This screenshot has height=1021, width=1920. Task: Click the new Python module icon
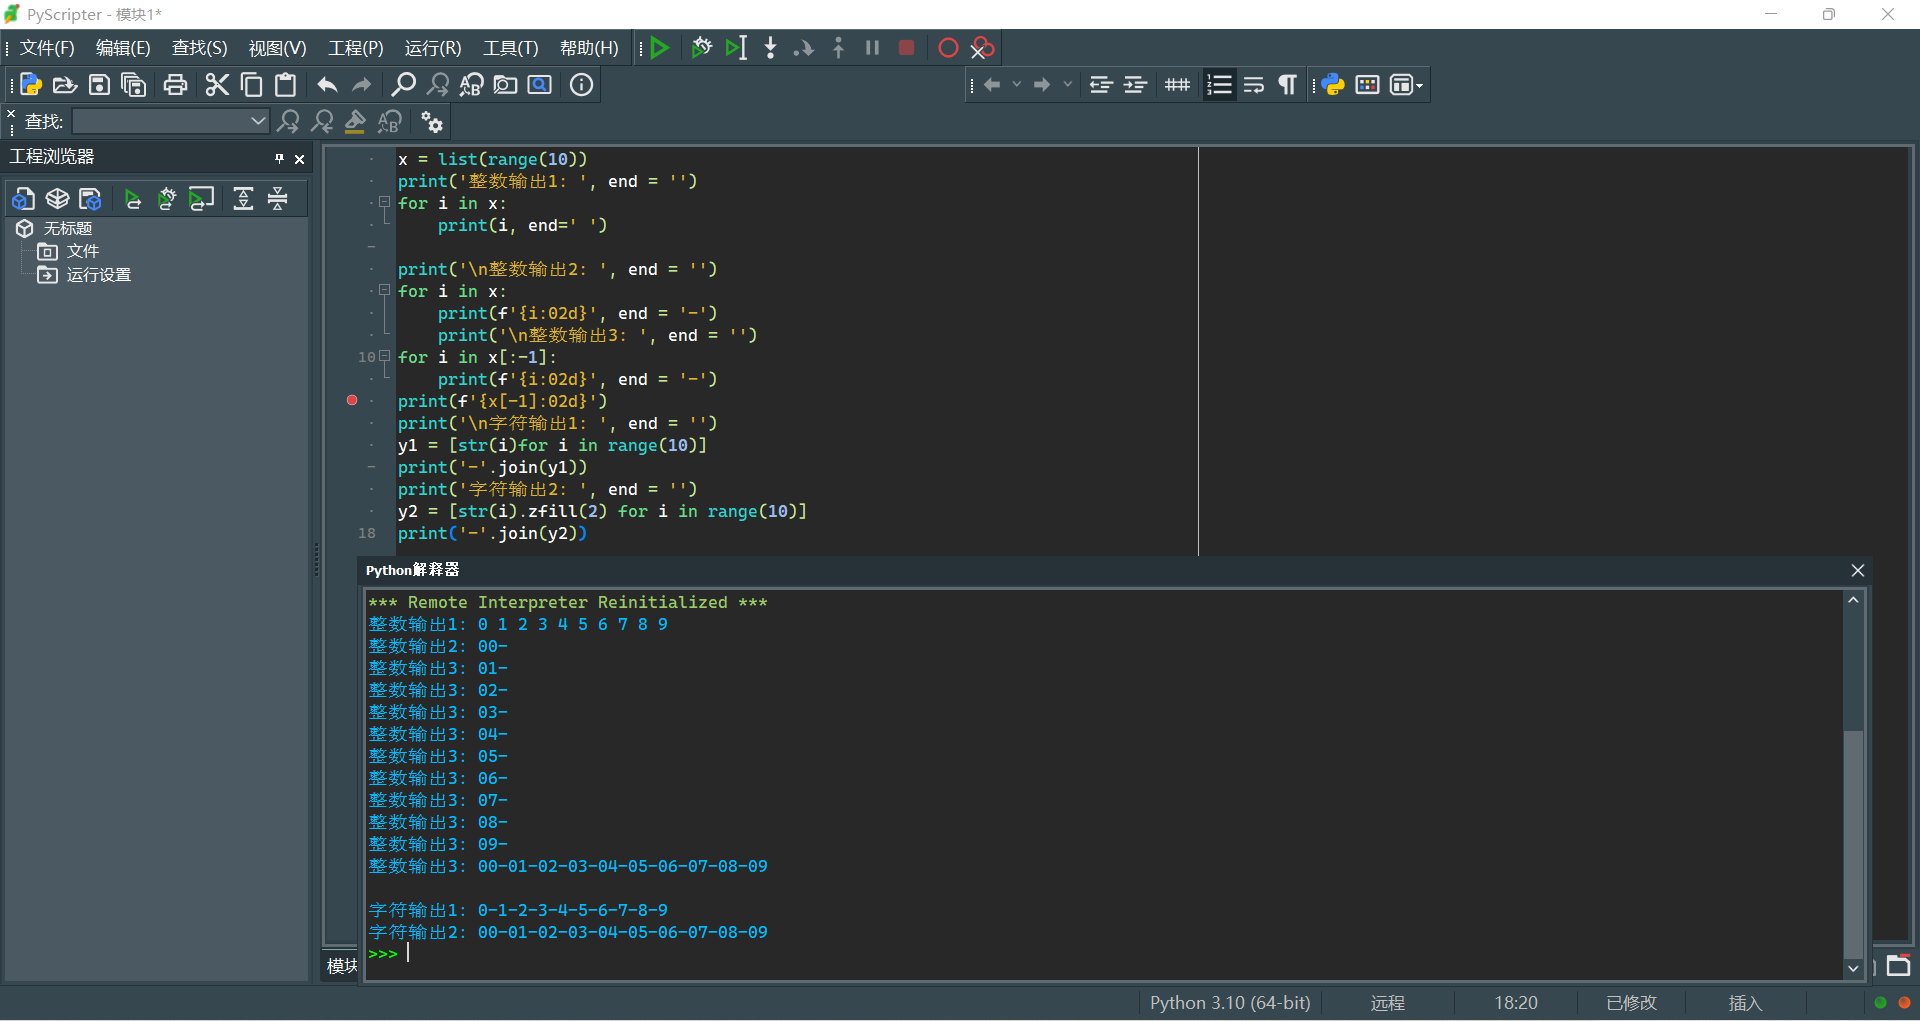click(30, 85)
